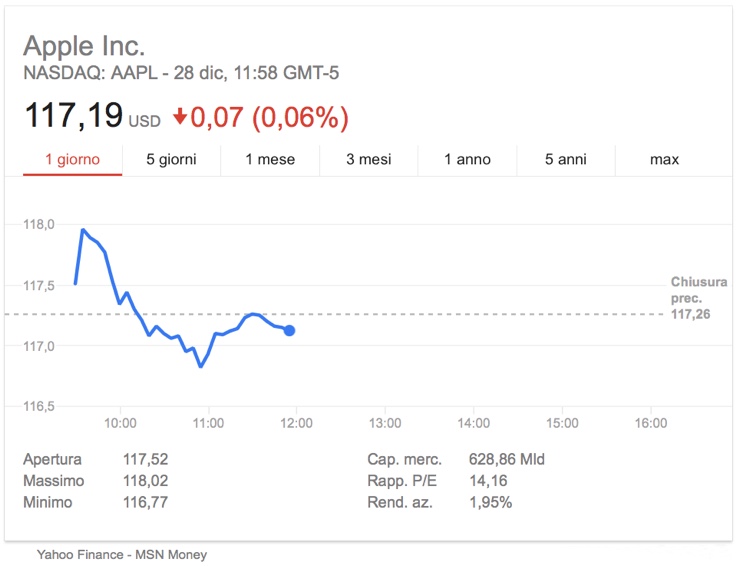
Task: Click the Rend. az. value 1,95%
Action: click(x=490, y=502)
